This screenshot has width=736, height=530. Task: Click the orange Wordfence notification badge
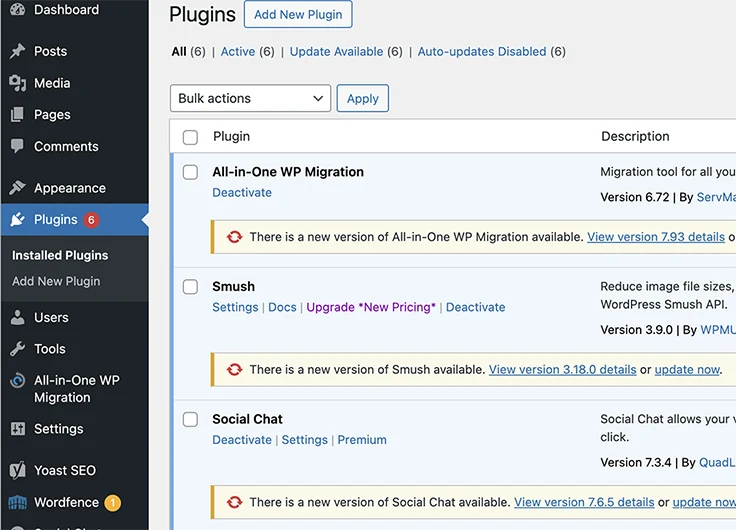click(x=113, y=503)
